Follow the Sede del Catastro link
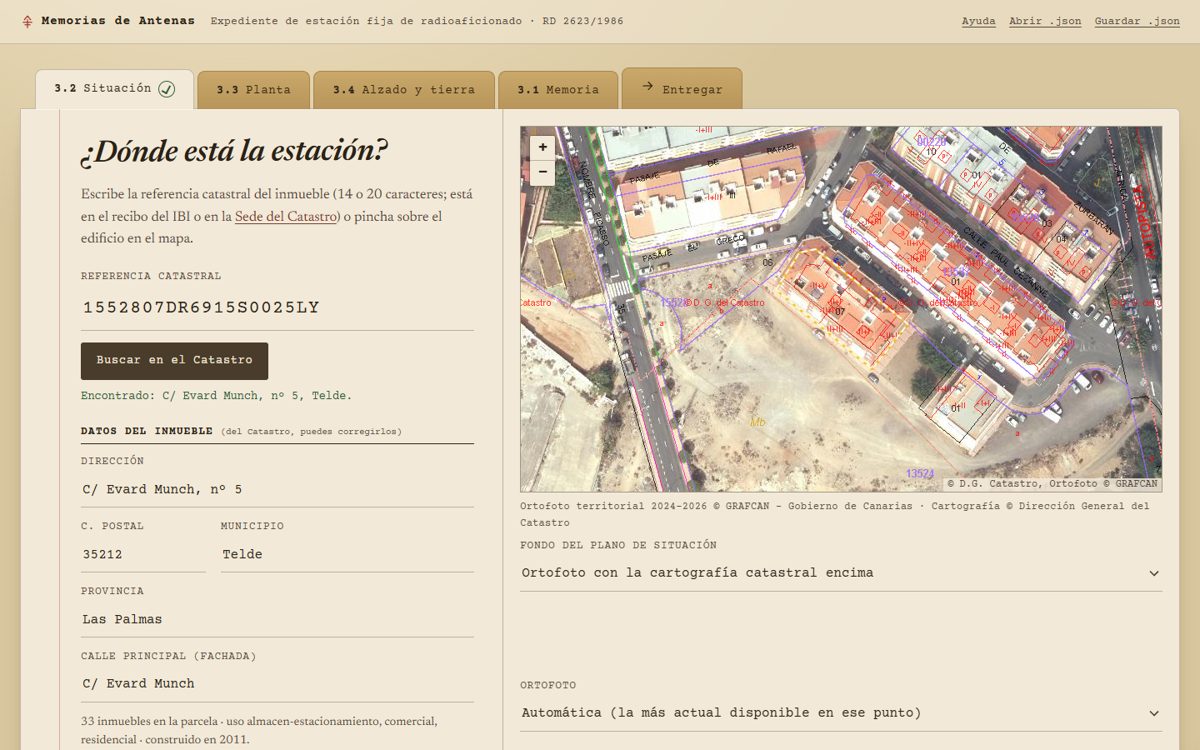The image size is (1200, 750). (x=286, y=216)
